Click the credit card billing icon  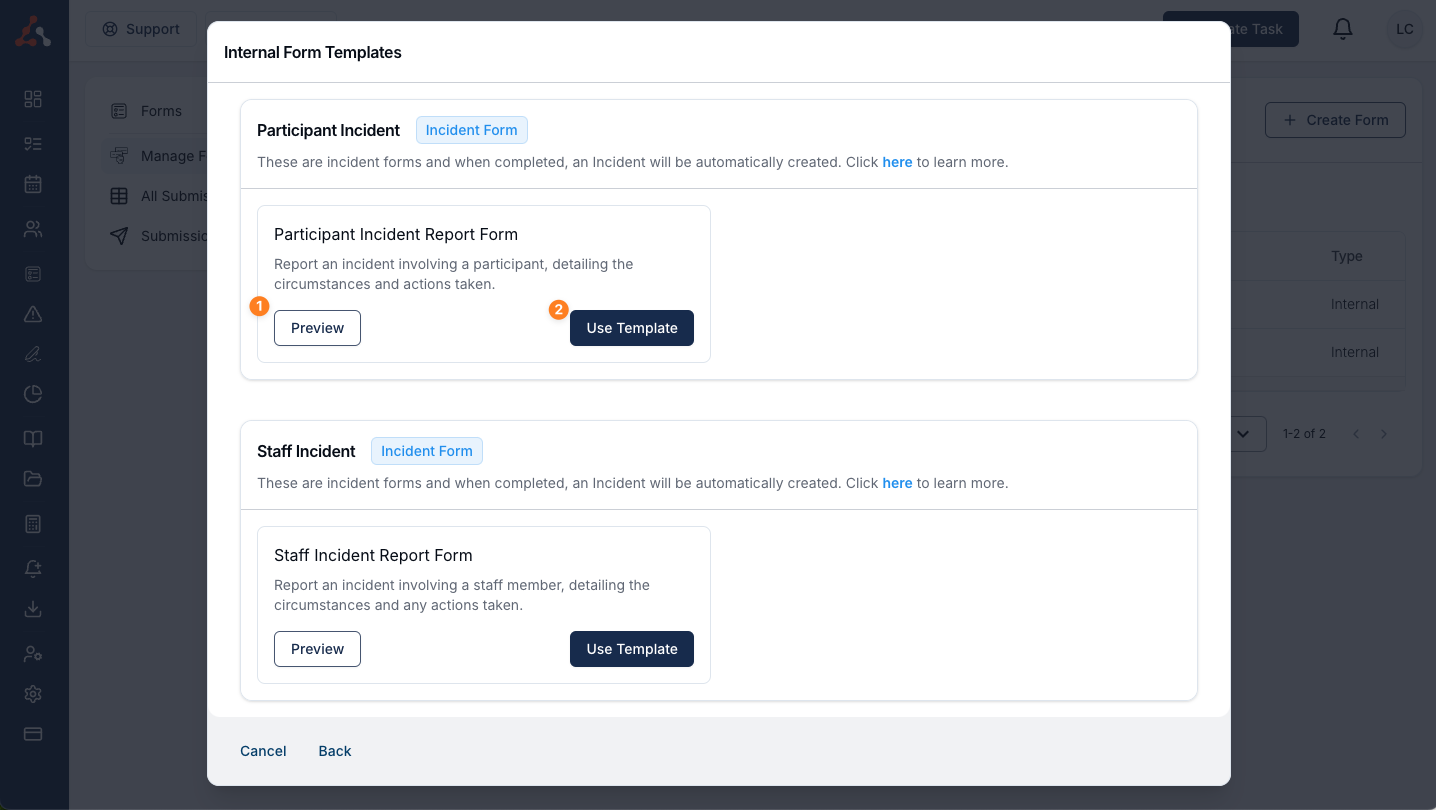click(33, 734)
